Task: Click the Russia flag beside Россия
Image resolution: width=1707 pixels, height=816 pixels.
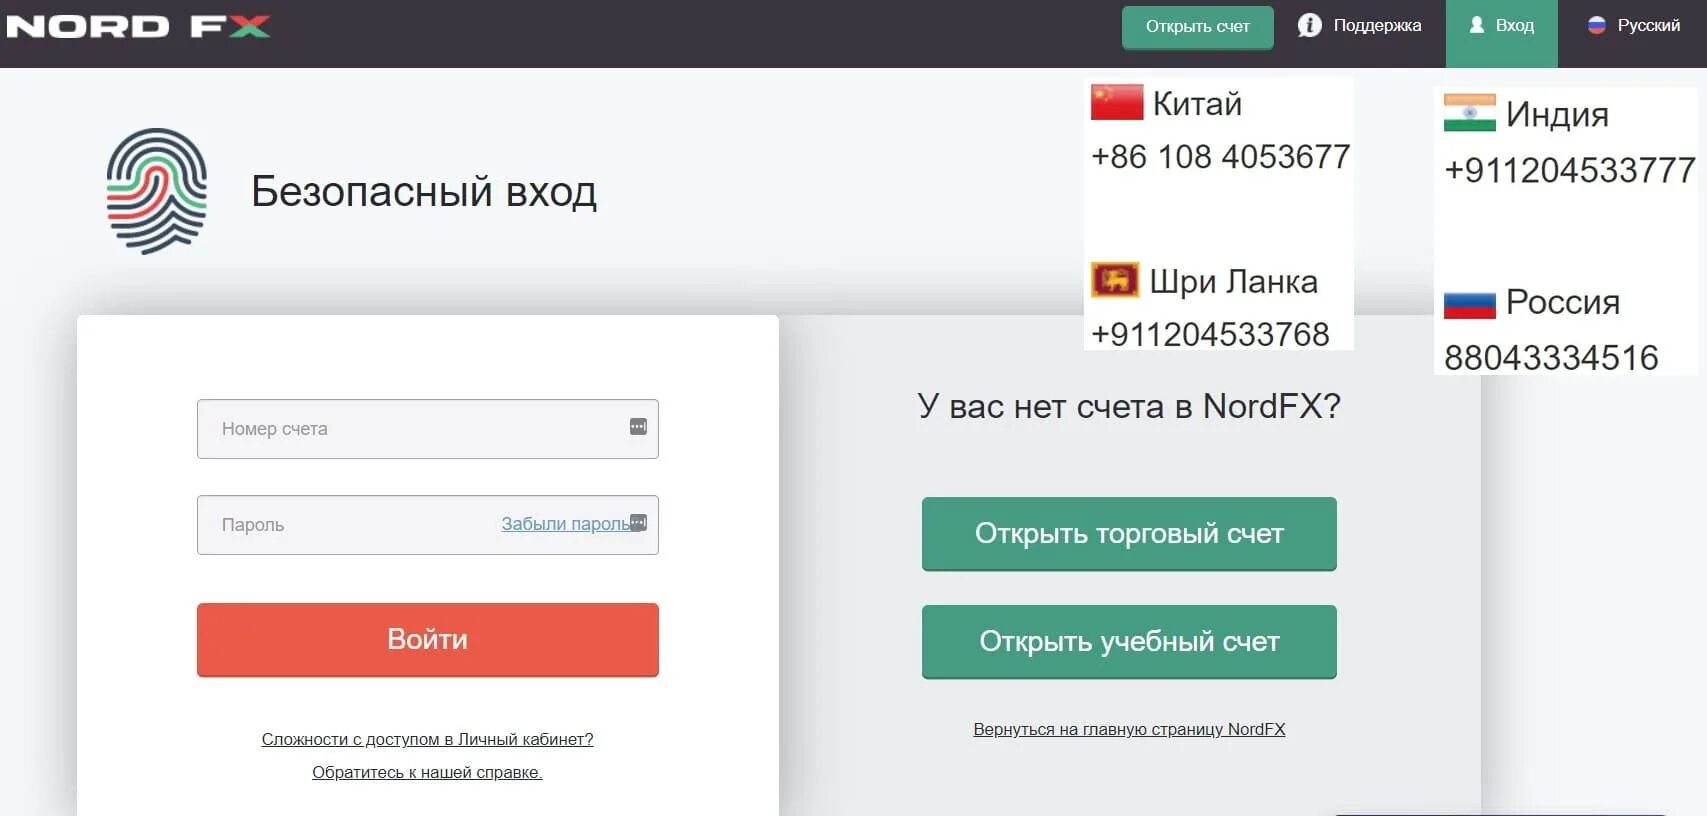Action: 1469,303
